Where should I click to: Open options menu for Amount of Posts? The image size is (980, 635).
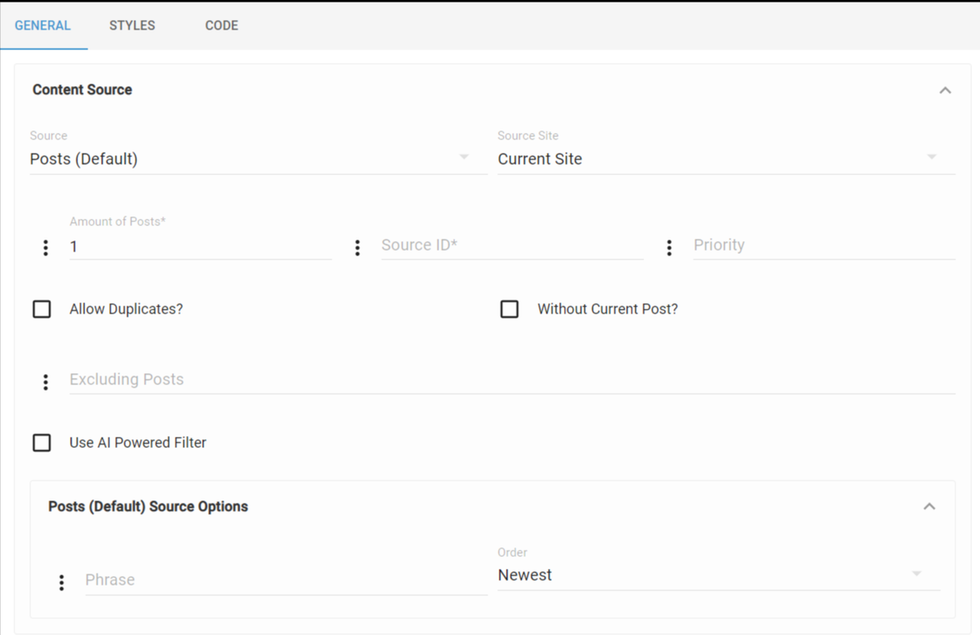45,247
